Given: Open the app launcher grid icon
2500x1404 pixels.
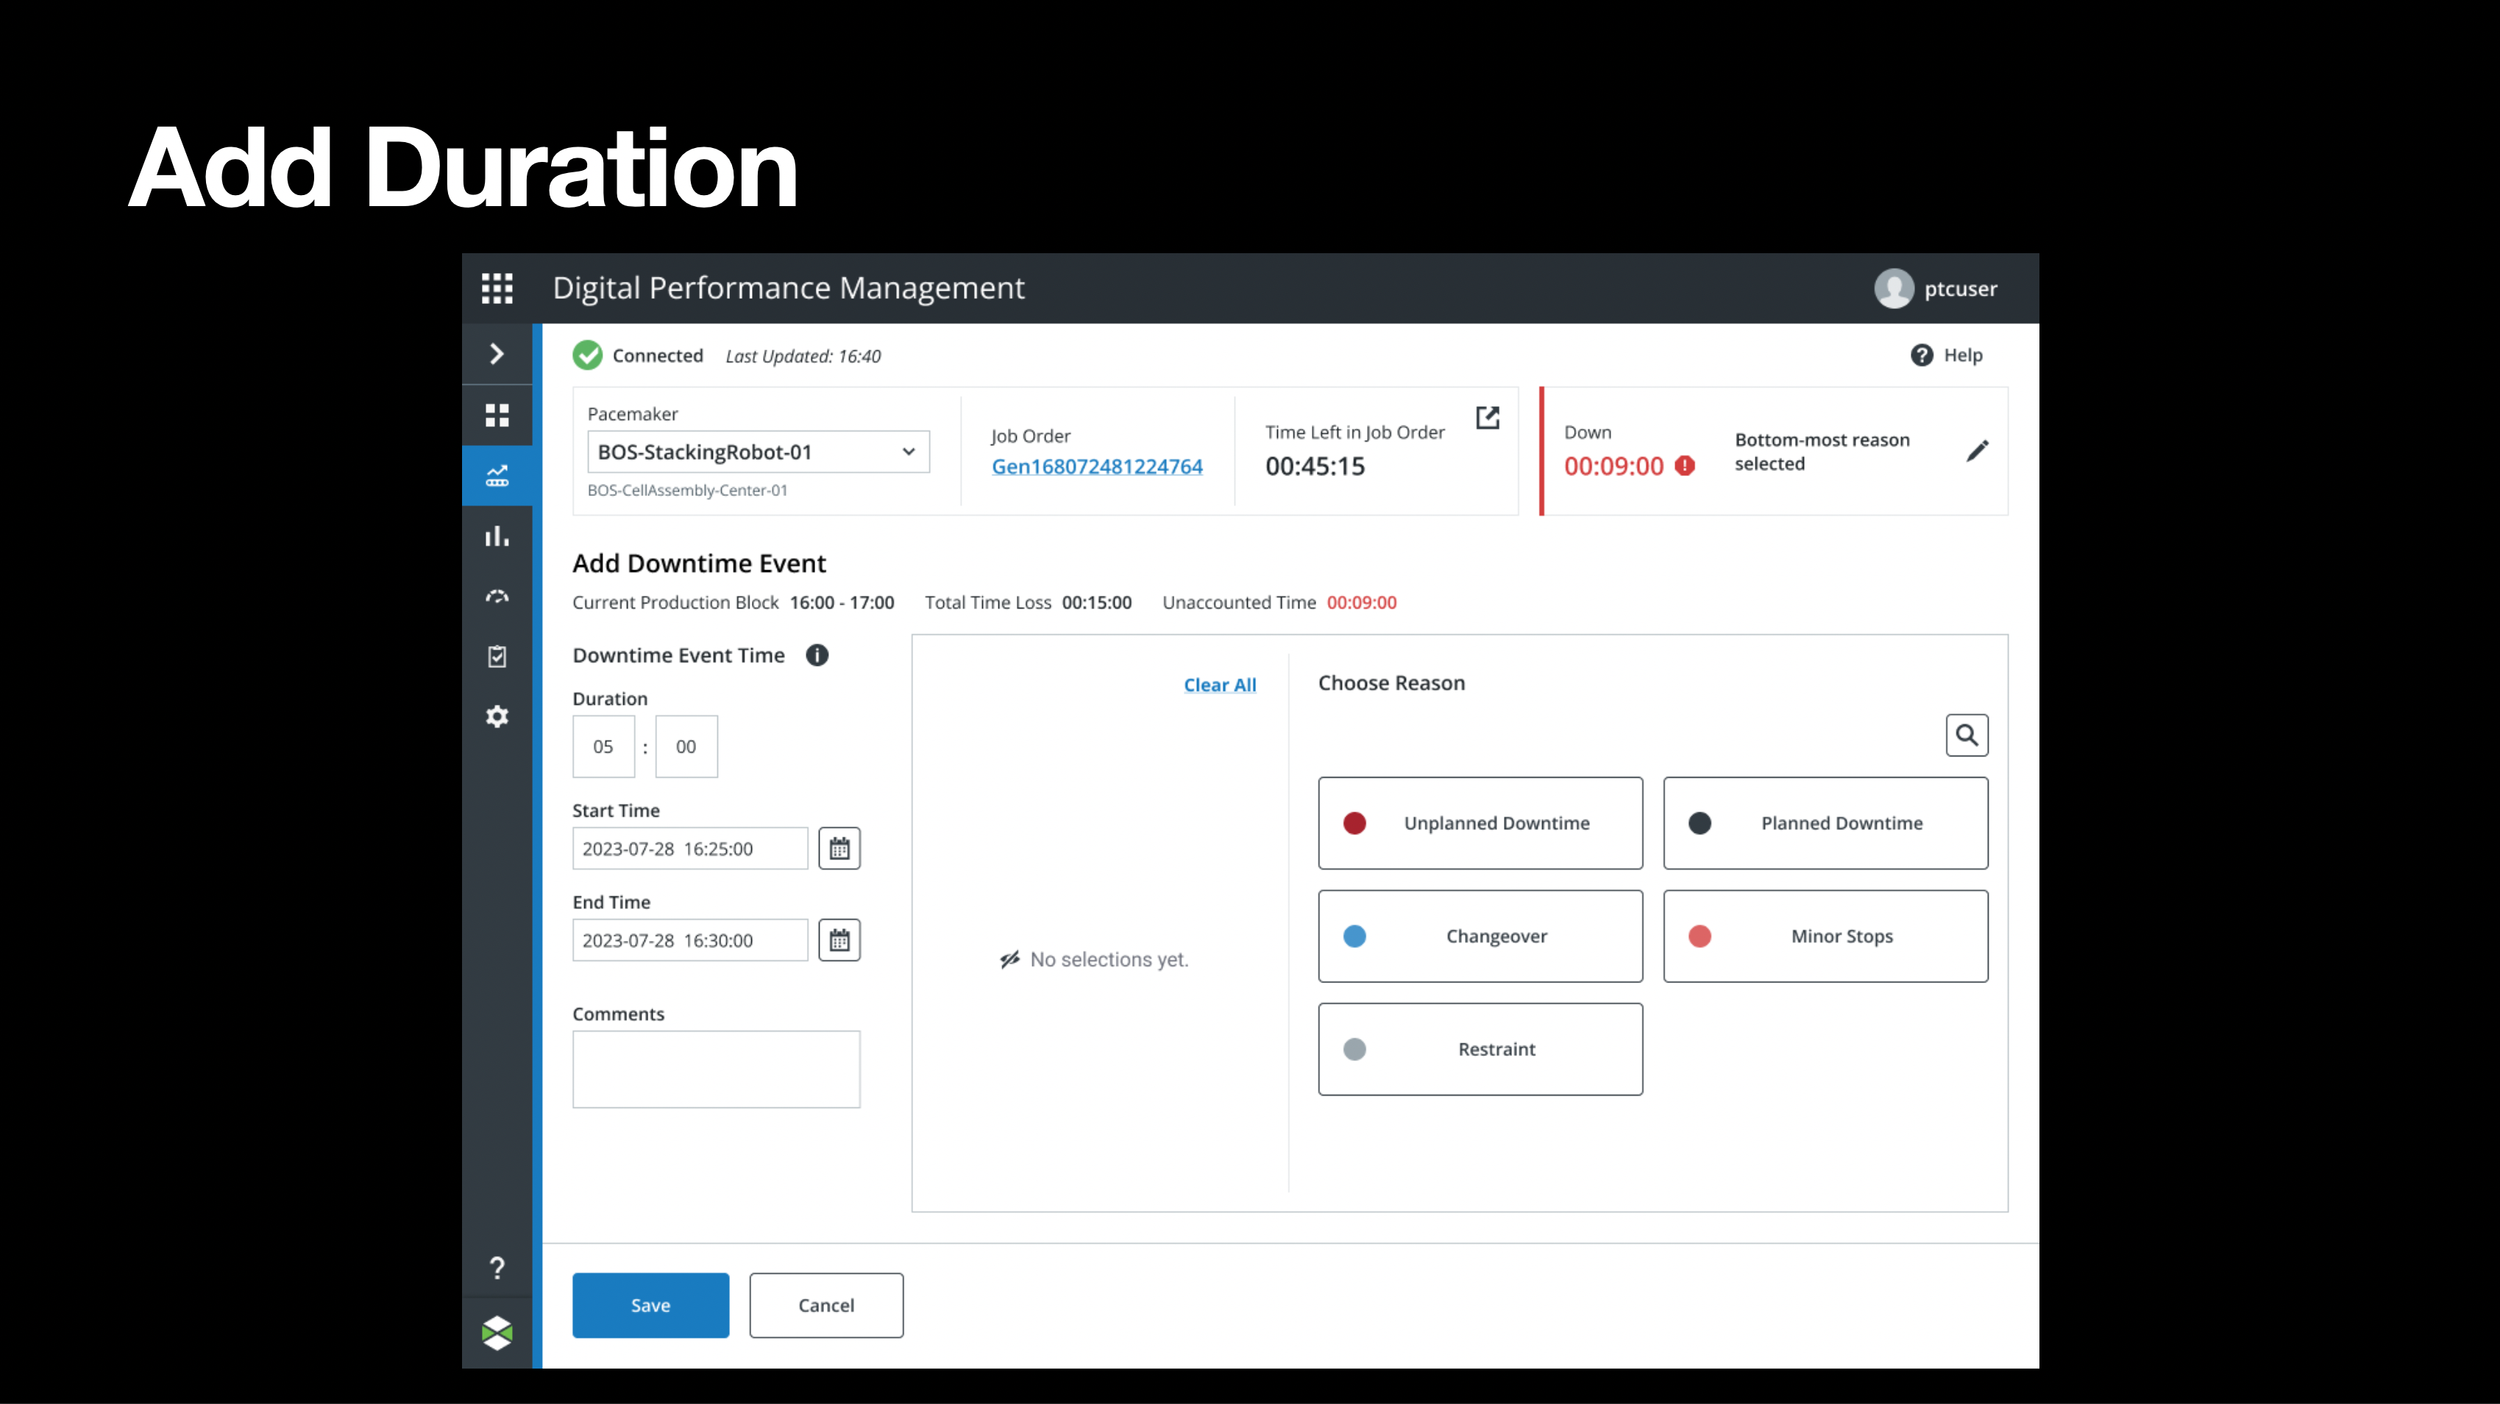Looking at the screenshot, I should (x=497, y=288).
